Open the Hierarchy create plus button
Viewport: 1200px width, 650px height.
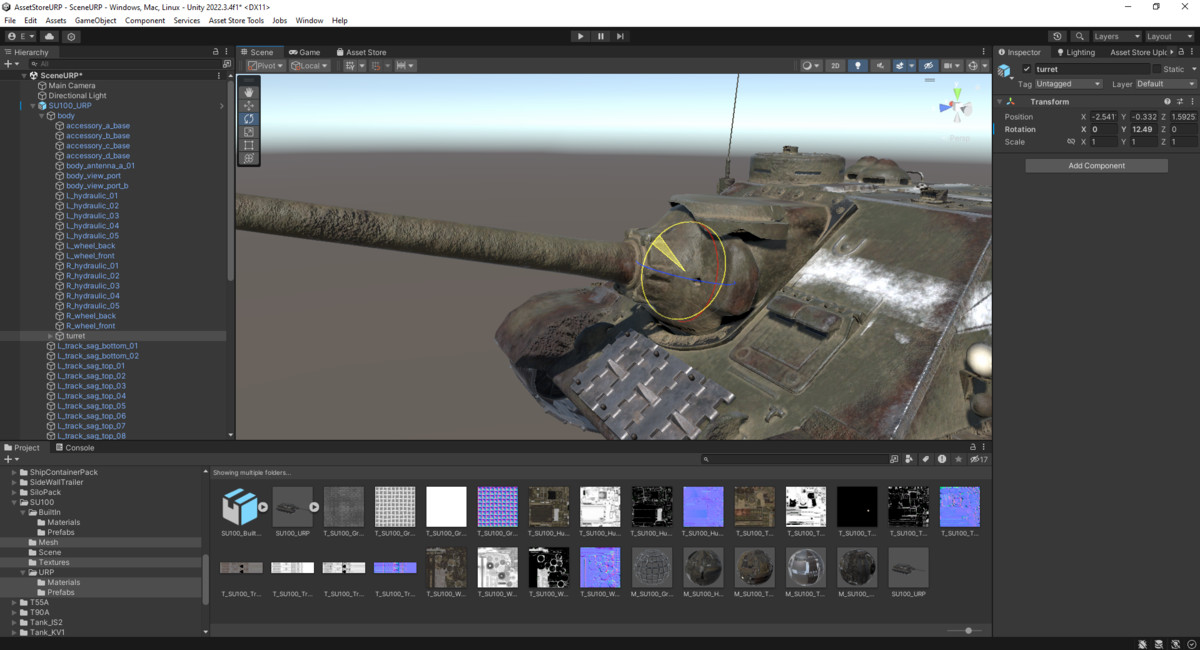pyautogui.click(x=11, y=63)
